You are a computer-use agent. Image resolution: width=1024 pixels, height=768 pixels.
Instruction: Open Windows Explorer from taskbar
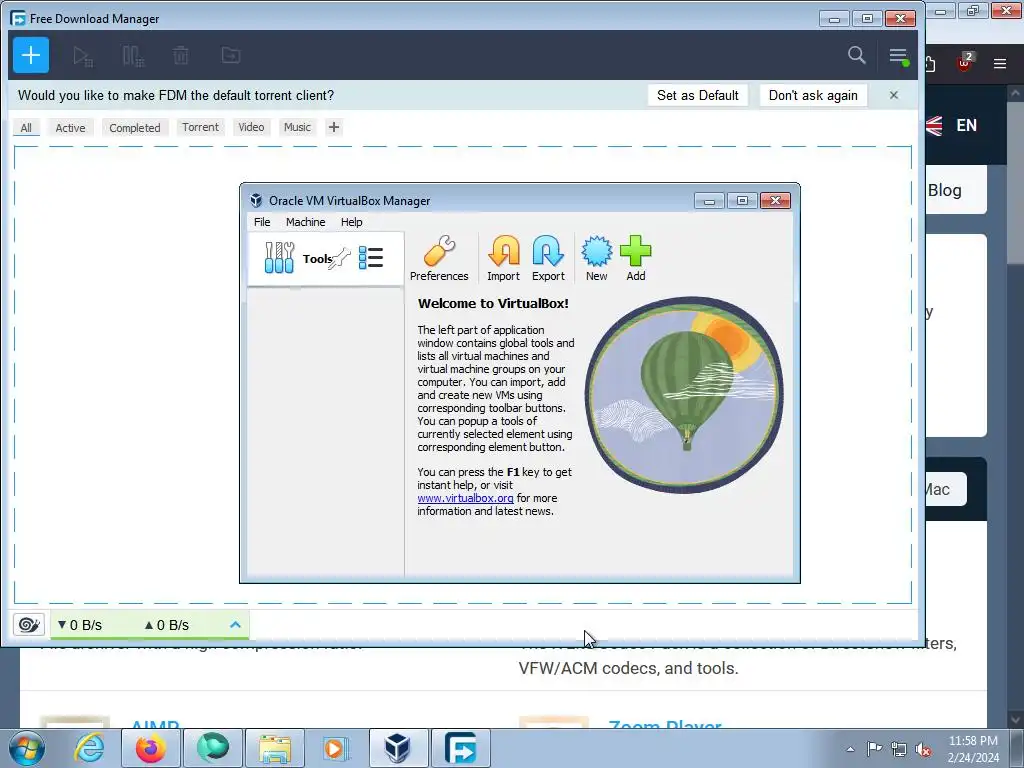(275, 748)
